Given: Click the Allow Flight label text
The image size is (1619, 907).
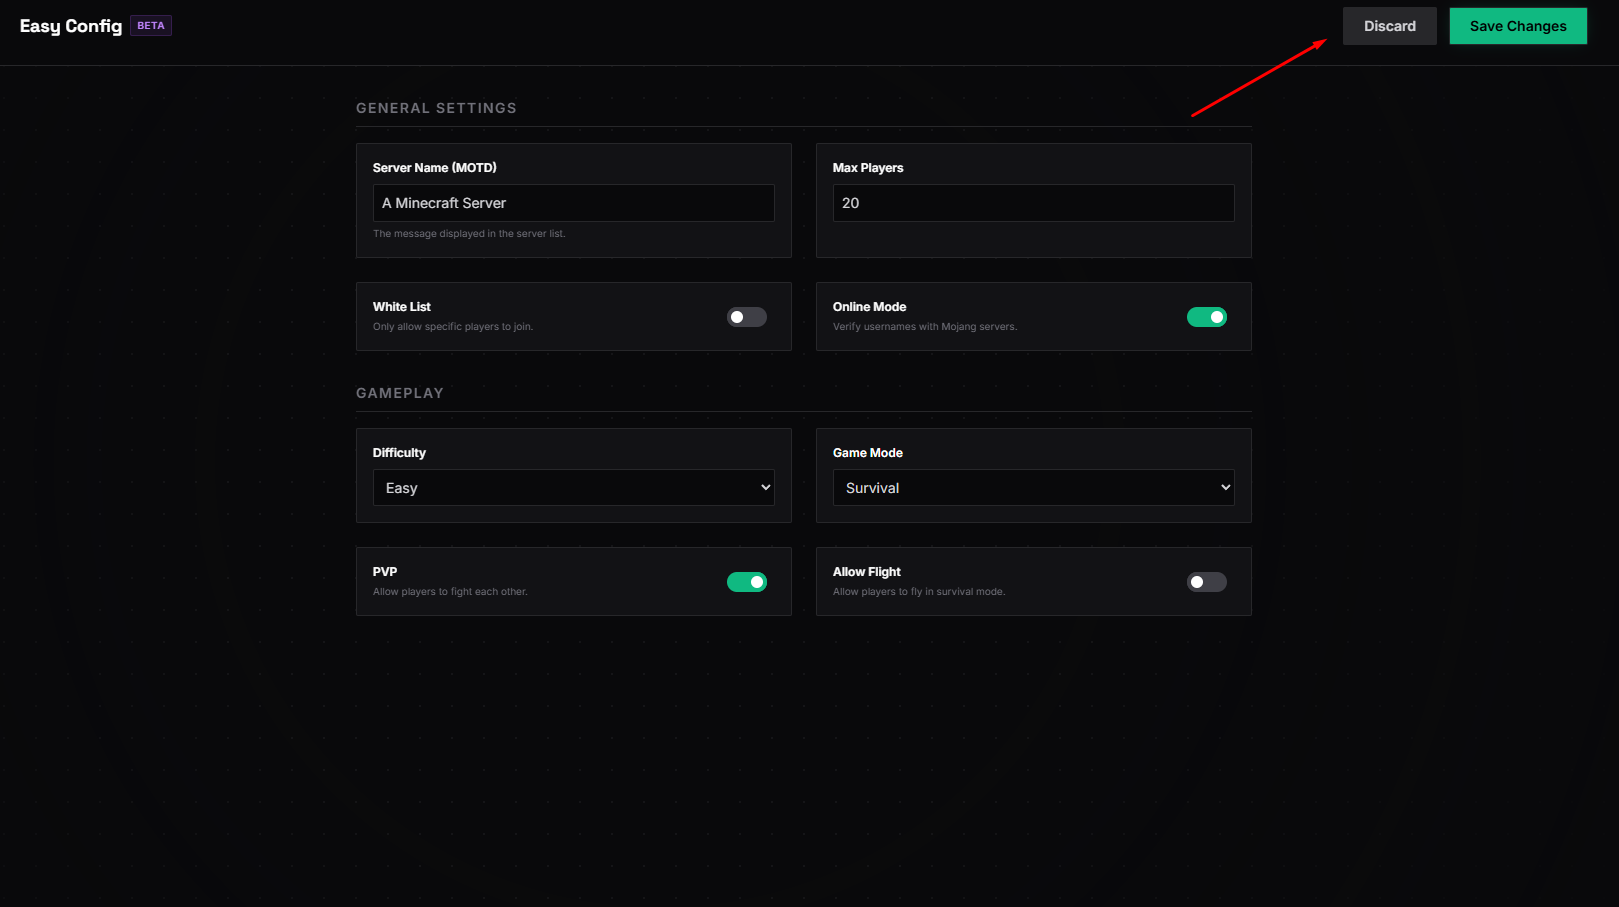Looking at the screenshot, I should [x=866, y=572].
